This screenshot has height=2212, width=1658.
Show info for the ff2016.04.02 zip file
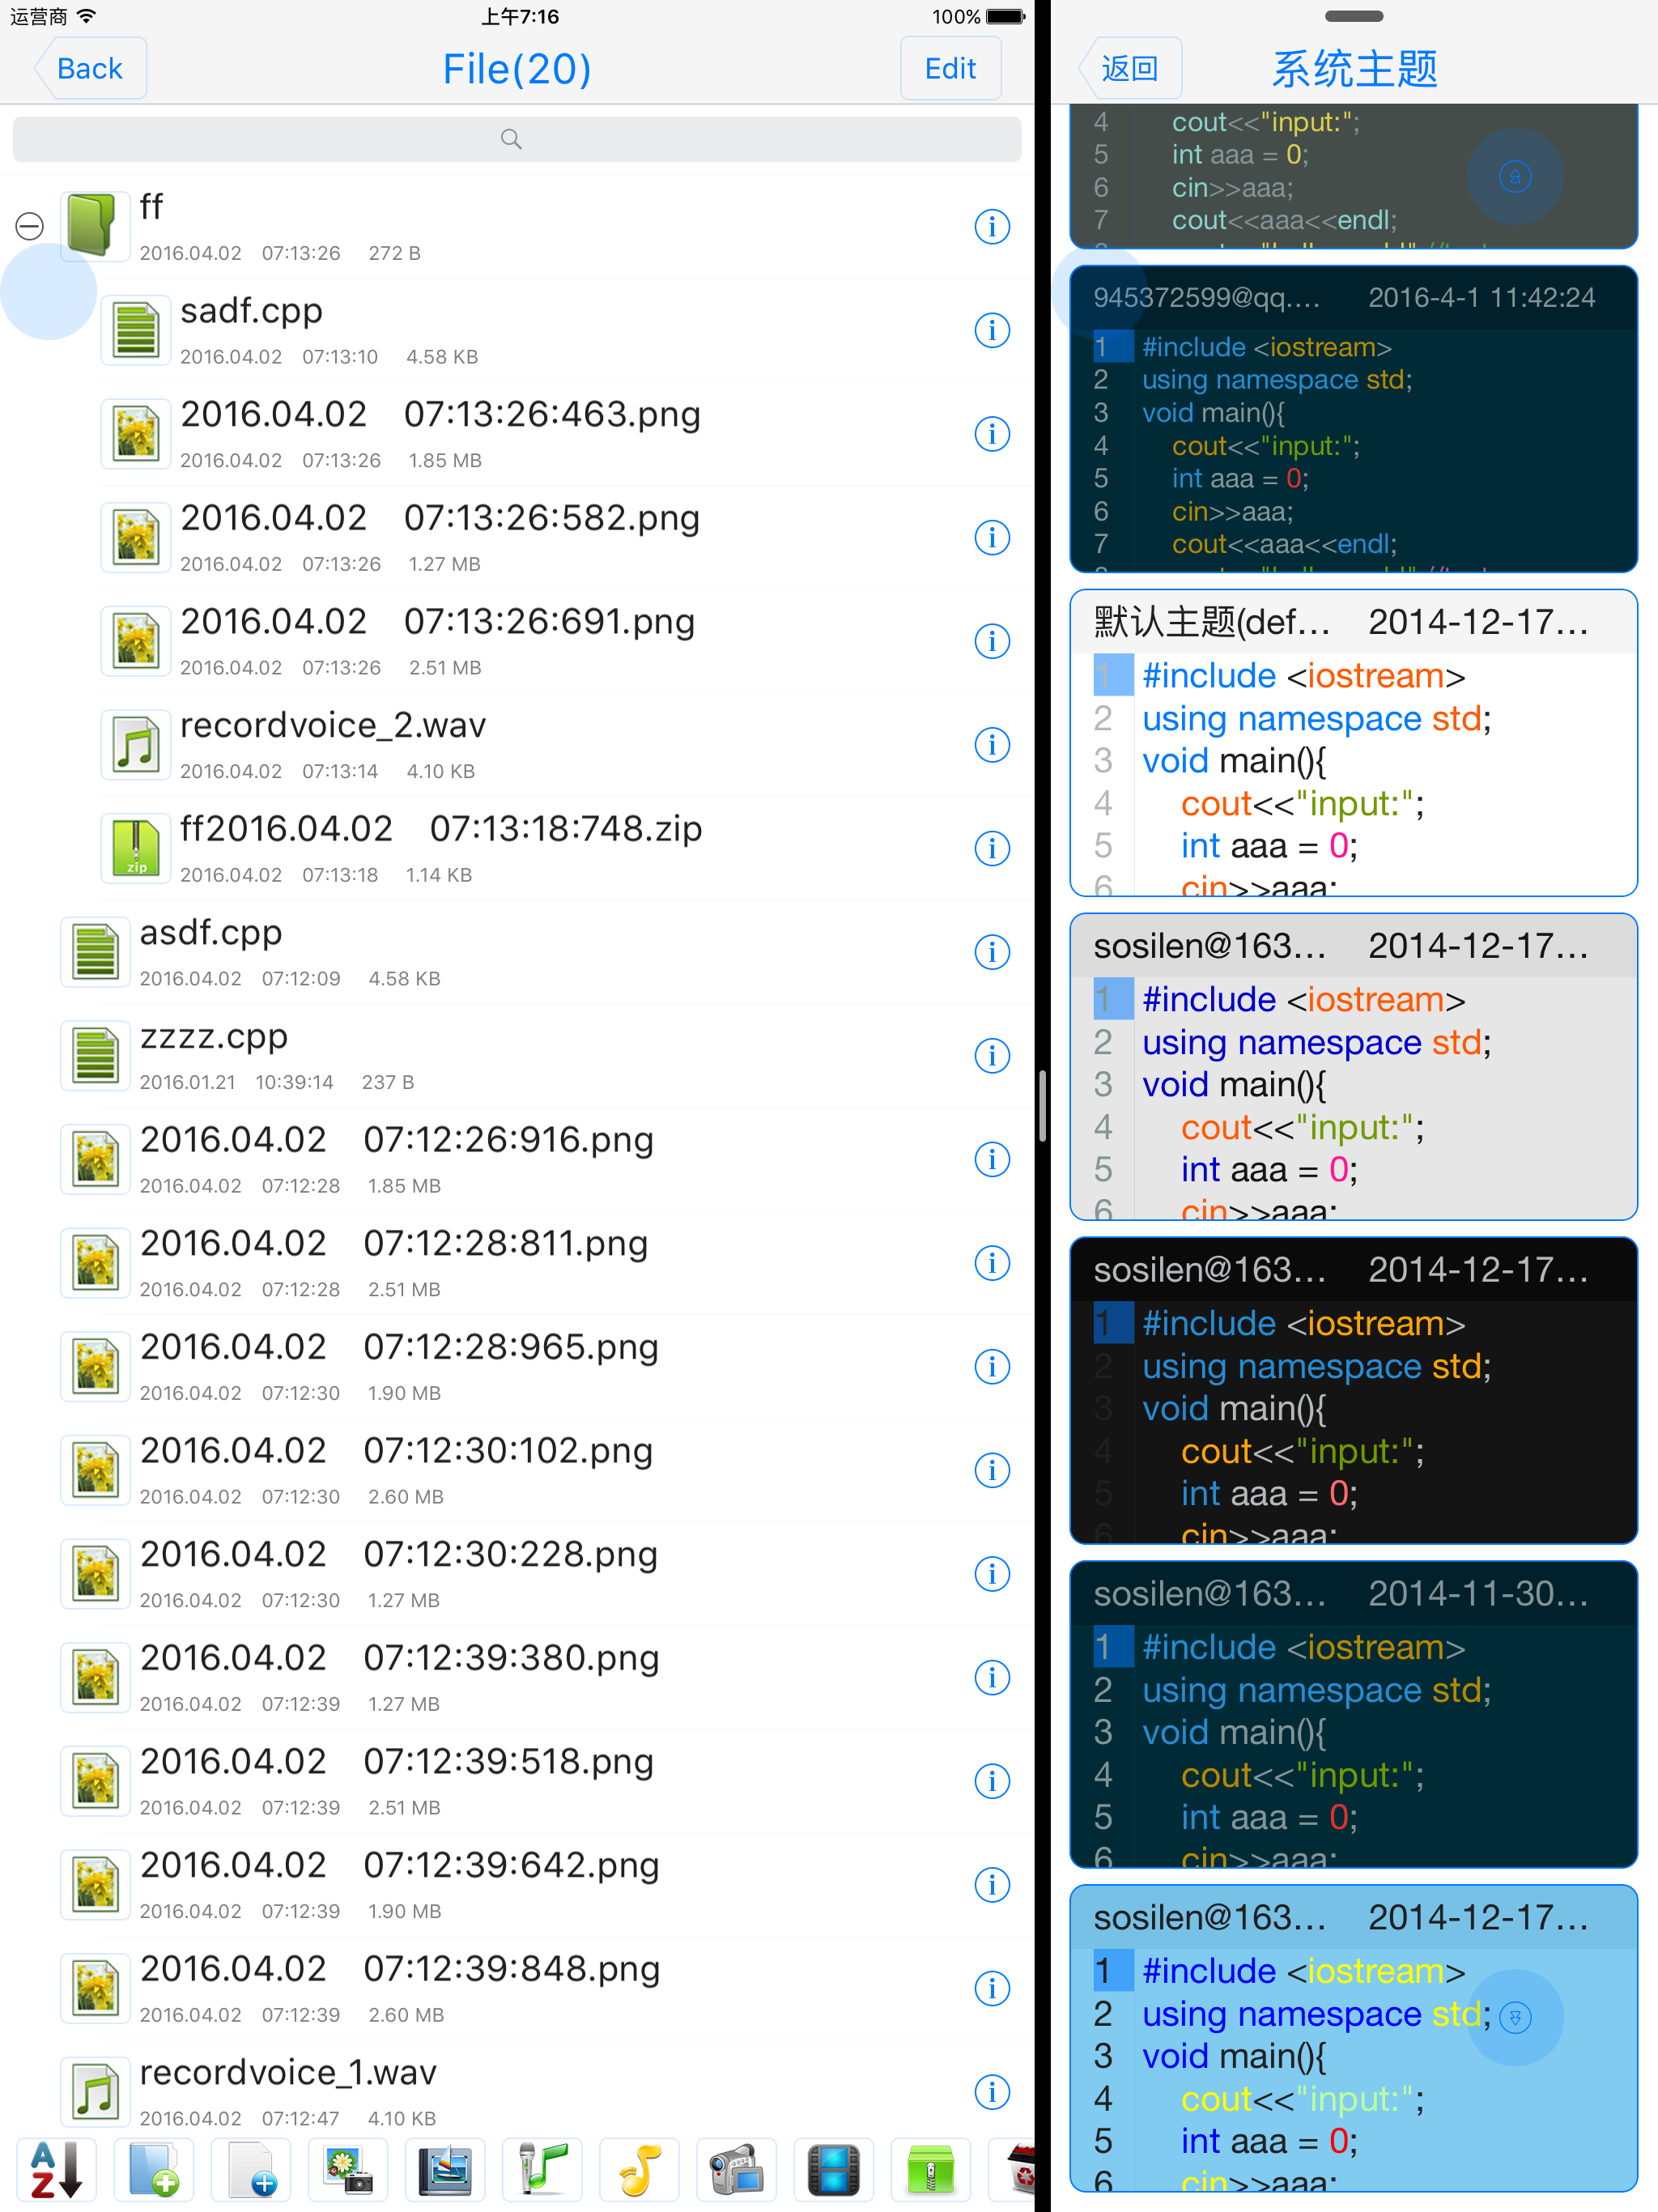tap(992, 848)
